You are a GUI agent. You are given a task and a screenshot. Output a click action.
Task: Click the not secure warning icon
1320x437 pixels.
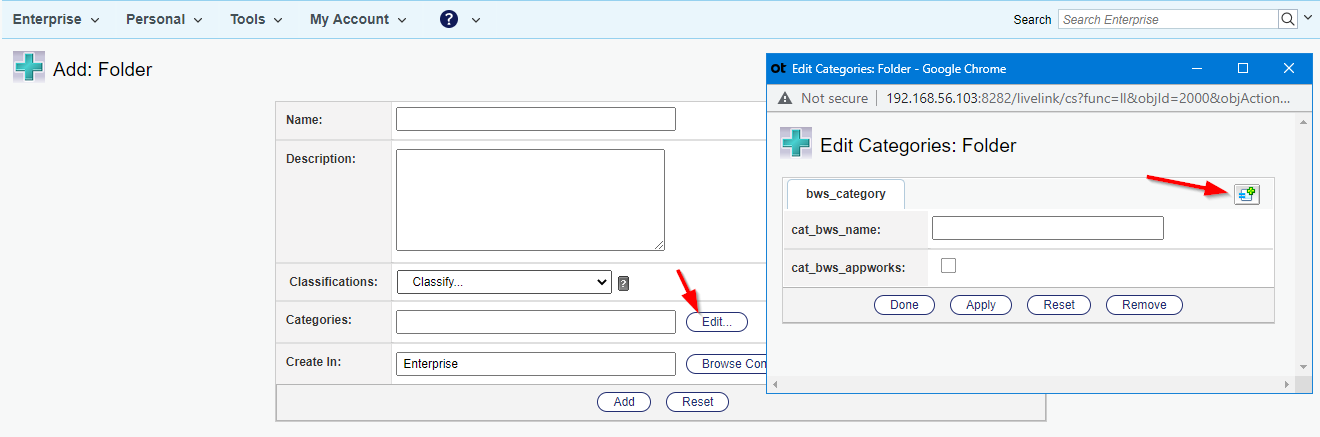(784, 98)
